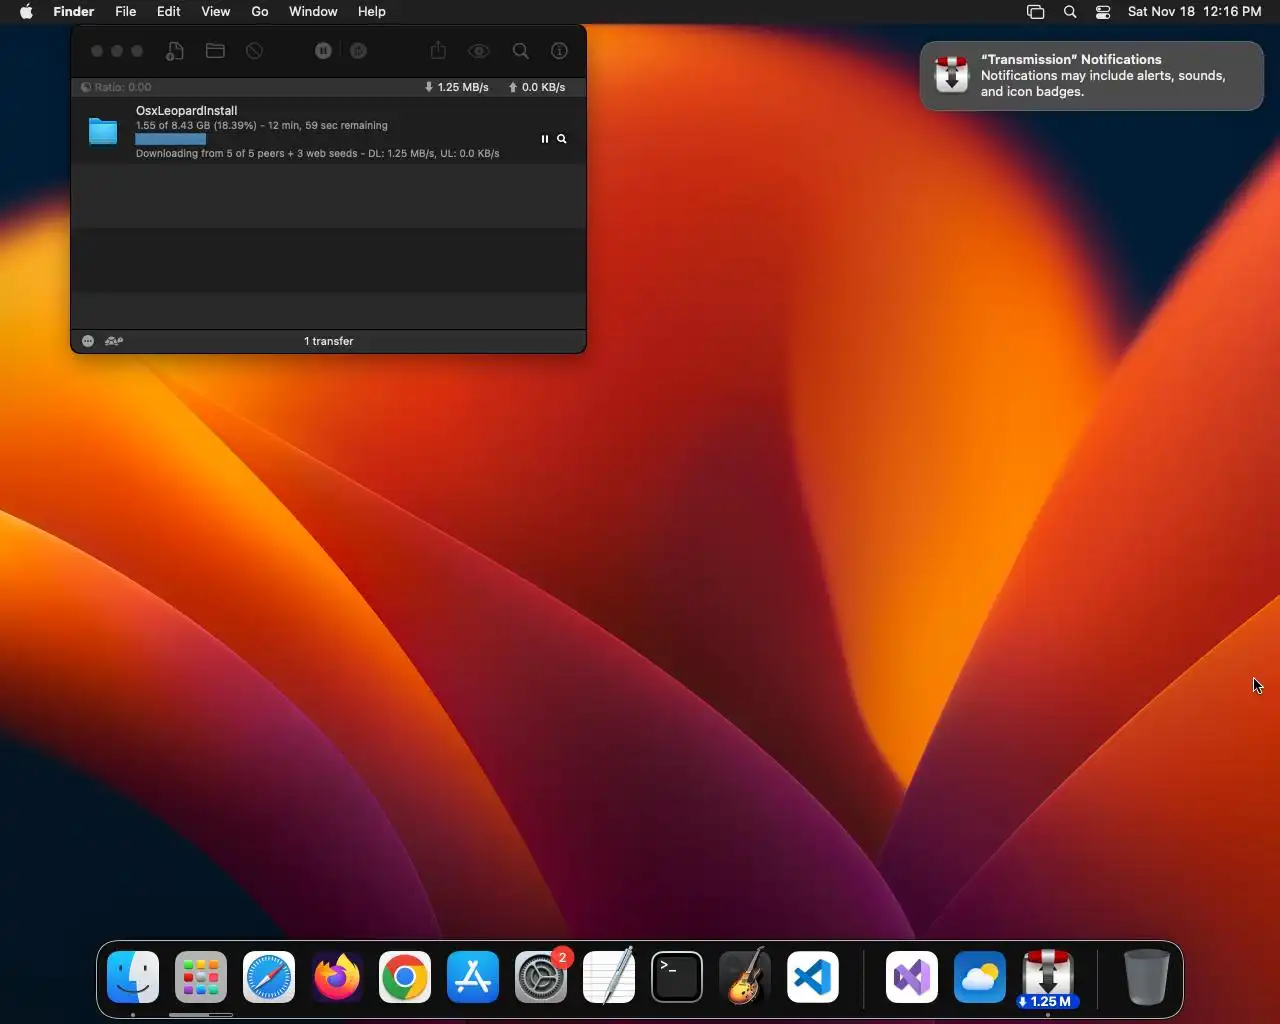Open the Help menu
1280x1024 pixels.
point(372,12)
